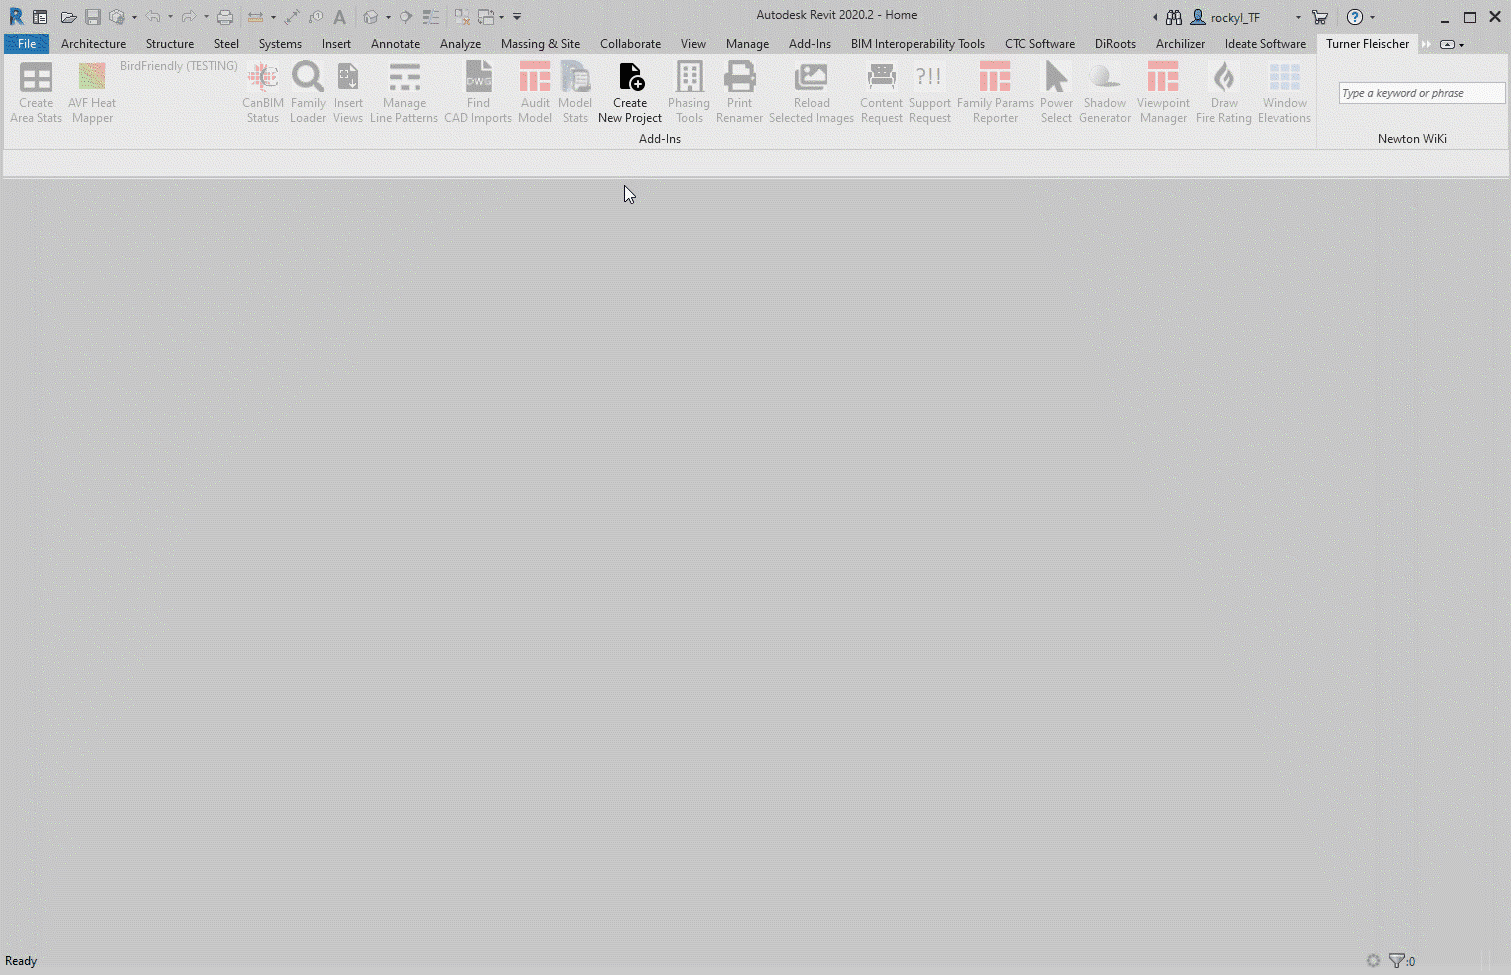Viewport: 1511px width, 975px height.
Task: Open the File menu
Action: (27, 44)
